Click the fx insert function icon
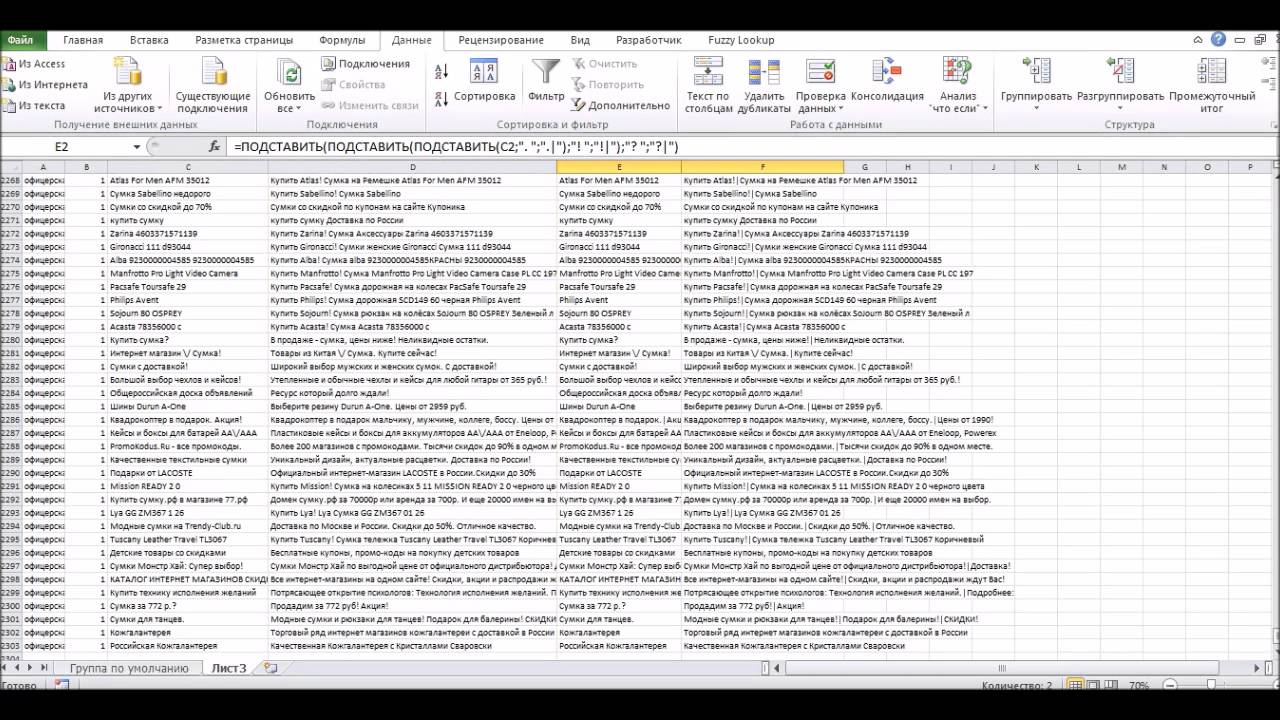Screen dimensions: 1280x720 [x=214, y=146]
